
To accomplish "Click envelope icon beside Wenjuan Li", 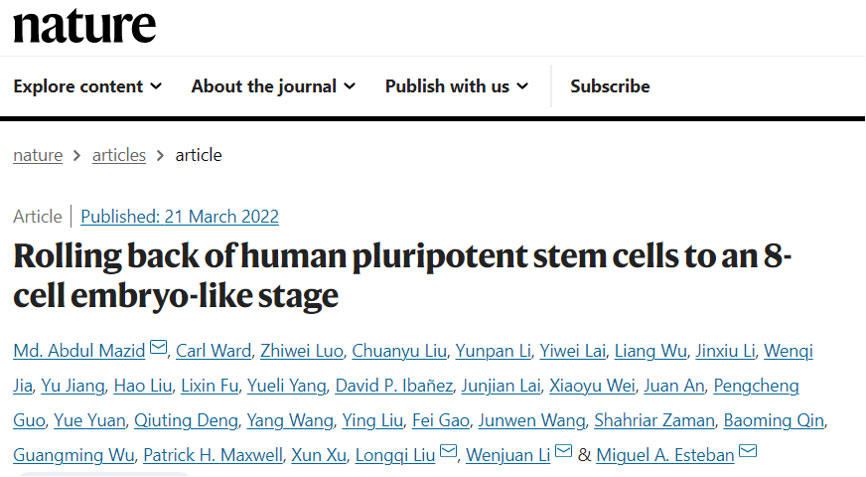I will coord(563,453).
